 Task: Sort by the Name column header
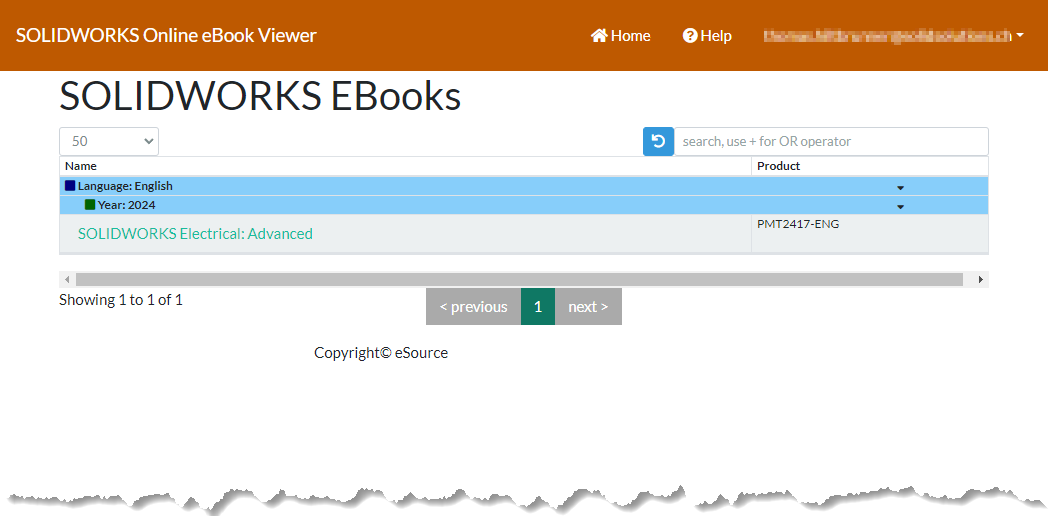coord(81,166)
